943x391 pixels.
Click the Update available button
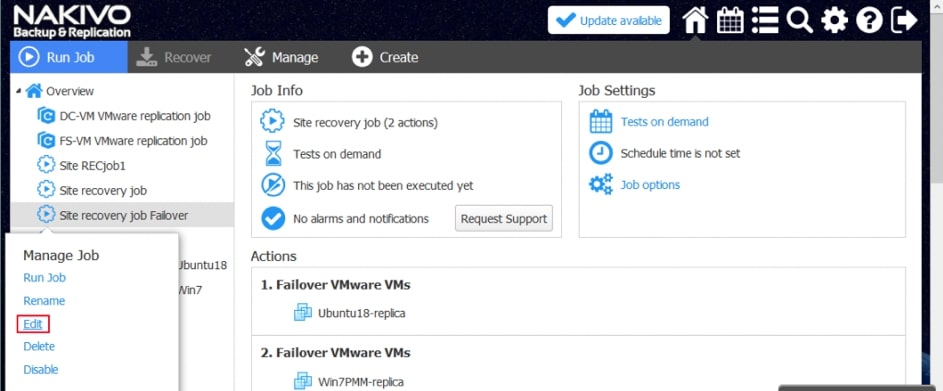[x=609, y=20]
